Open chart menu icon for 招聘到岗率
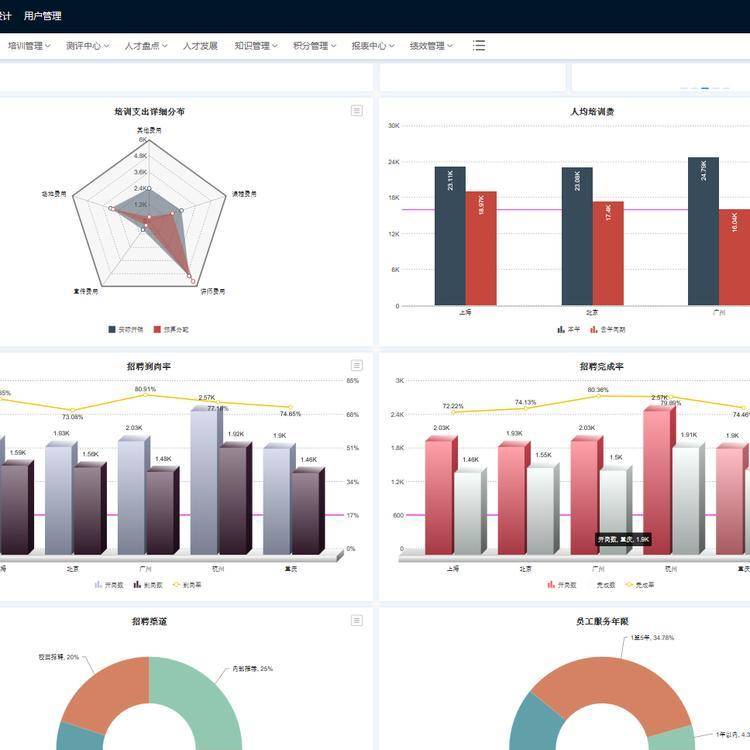Image resolution: width=750 pixels, height=750 pixels. point(357,366)
